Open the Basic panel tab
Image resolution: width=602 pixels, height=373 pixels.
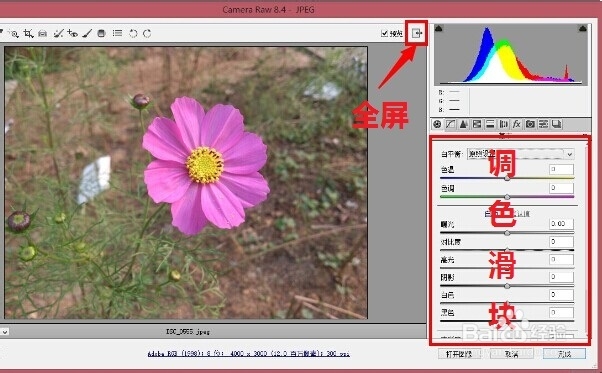tap(437, 124)
